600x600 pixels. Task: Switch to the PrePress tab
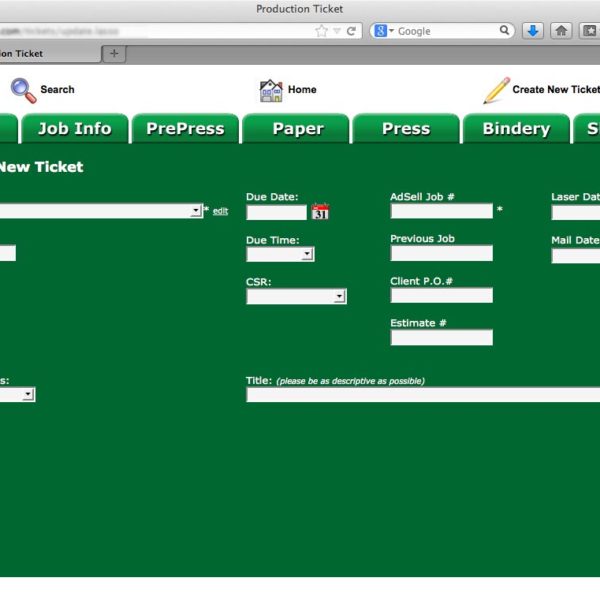185,129
